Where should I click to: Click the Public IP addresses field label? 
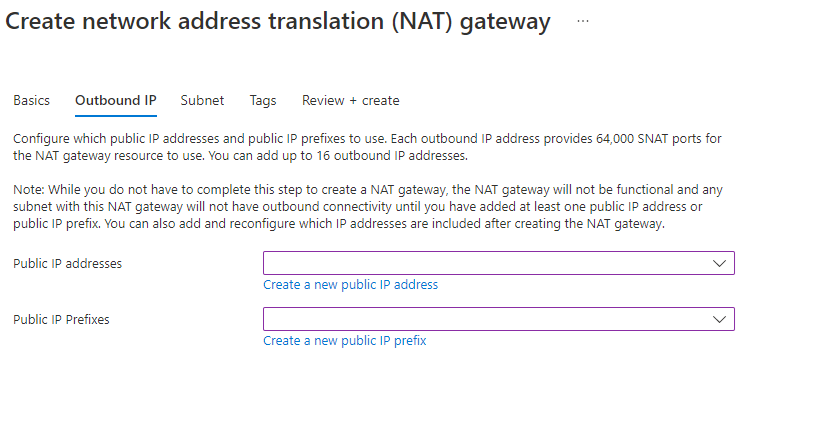pyautogui.click(x=74, y=263)
